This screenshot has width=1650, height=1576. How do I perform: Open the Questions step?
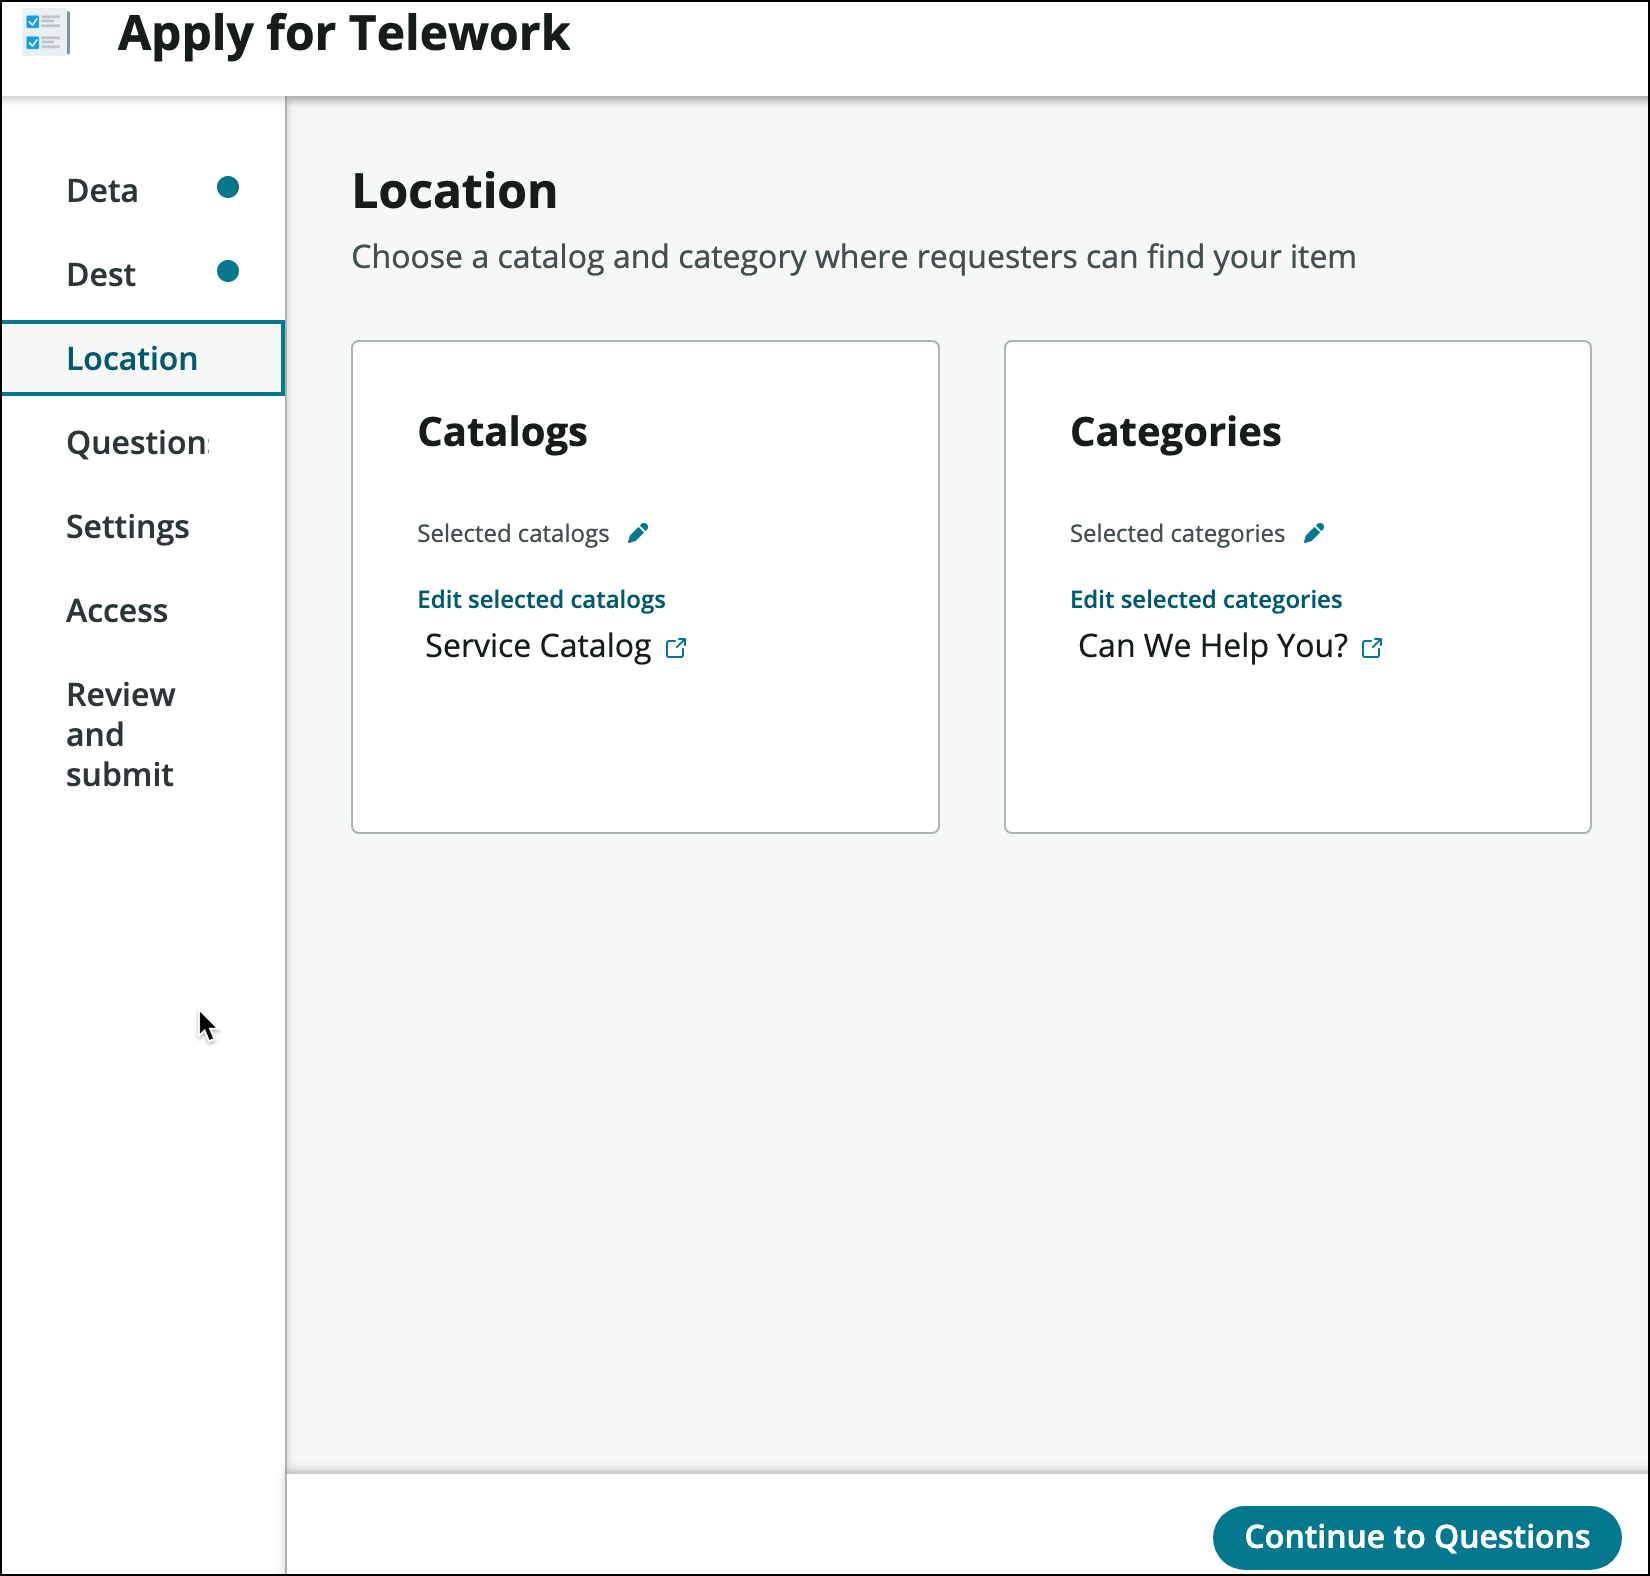tap(137, 442)
